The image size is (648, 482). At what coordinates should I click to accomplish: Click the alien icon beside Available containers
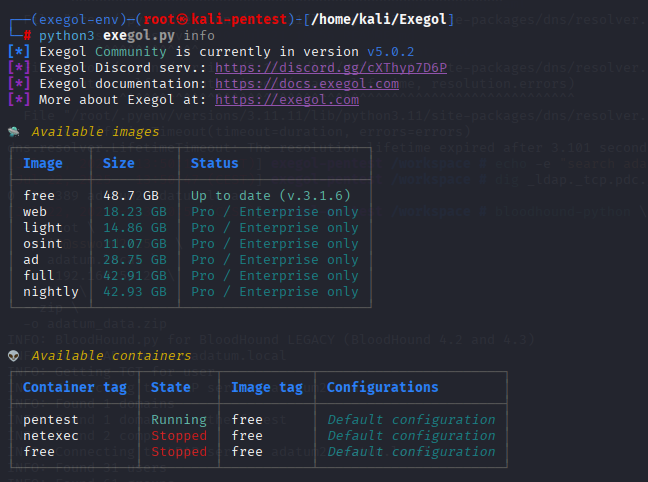14,356
